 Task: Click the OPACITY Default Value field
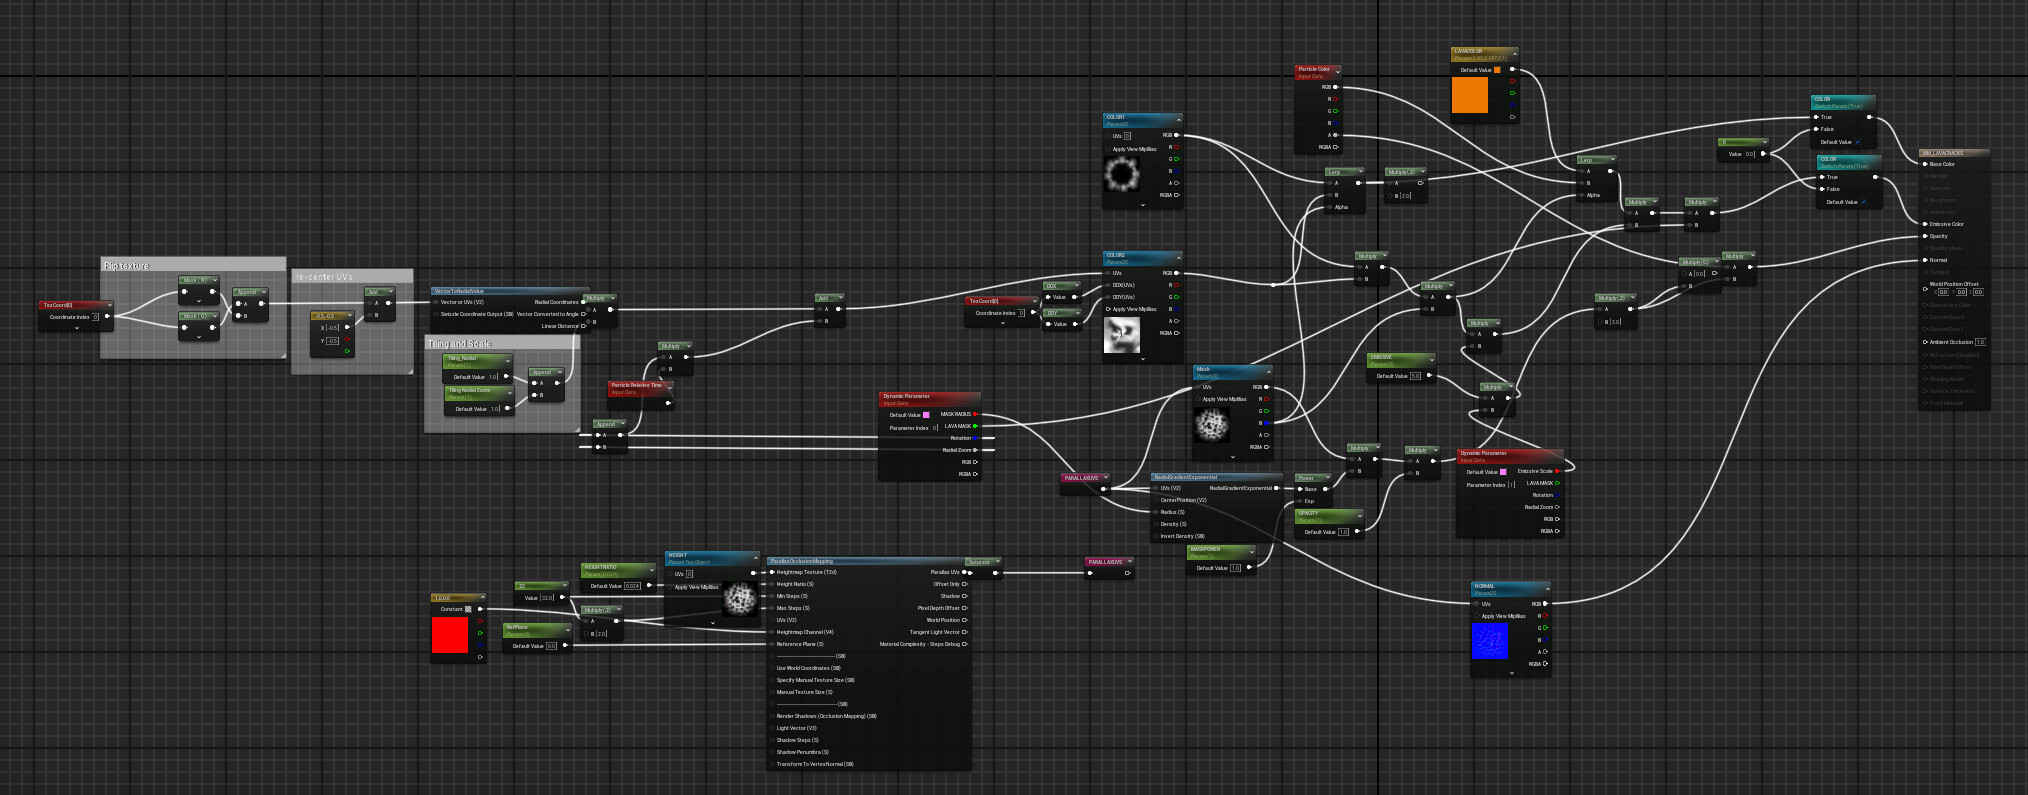click(x=1343, y=532)
